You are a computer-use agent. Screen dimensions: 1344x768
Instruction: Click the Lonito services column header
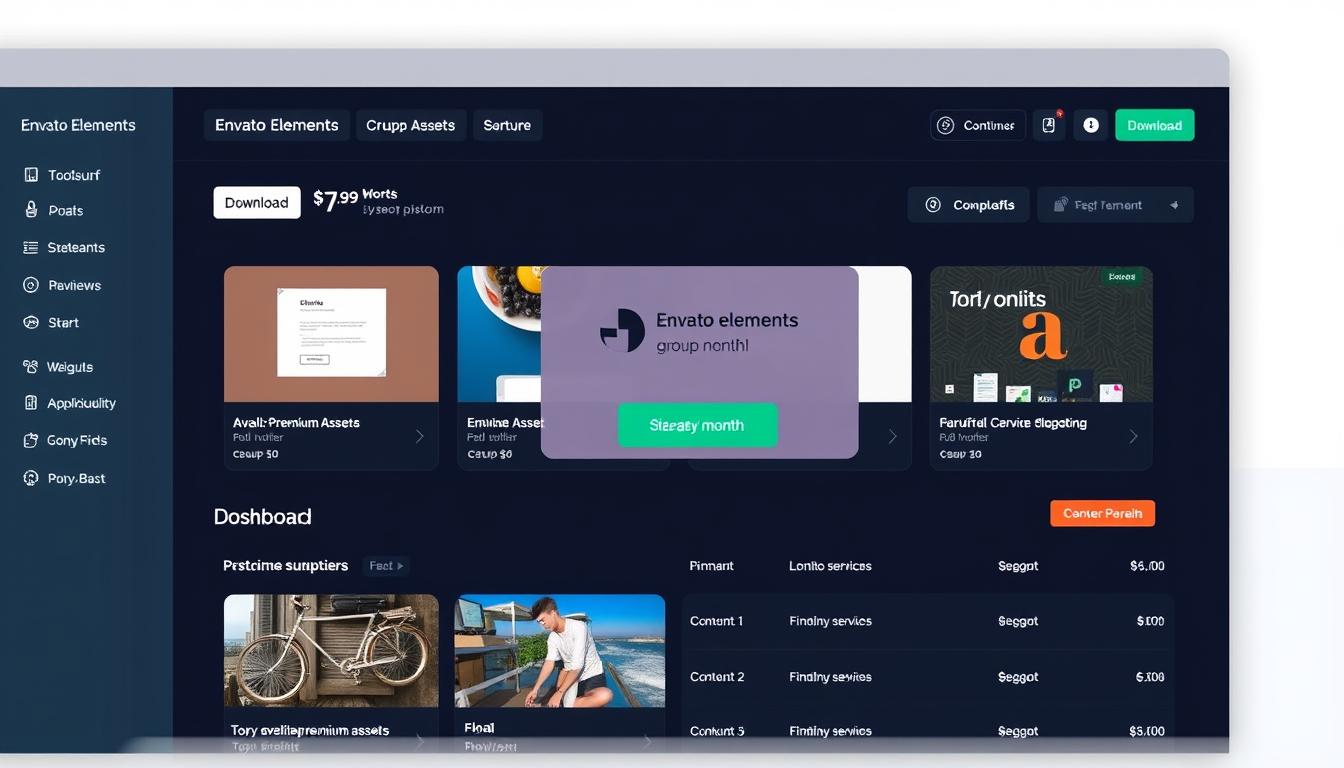click(x=830, y=566)
